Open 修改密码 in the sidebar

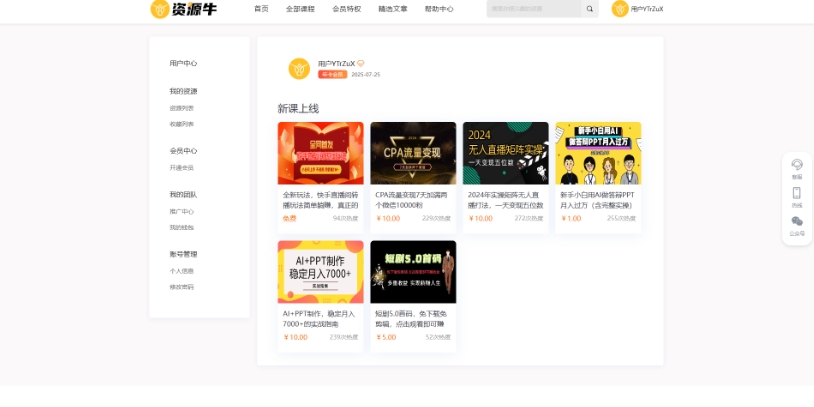click(x=182, y=287)
